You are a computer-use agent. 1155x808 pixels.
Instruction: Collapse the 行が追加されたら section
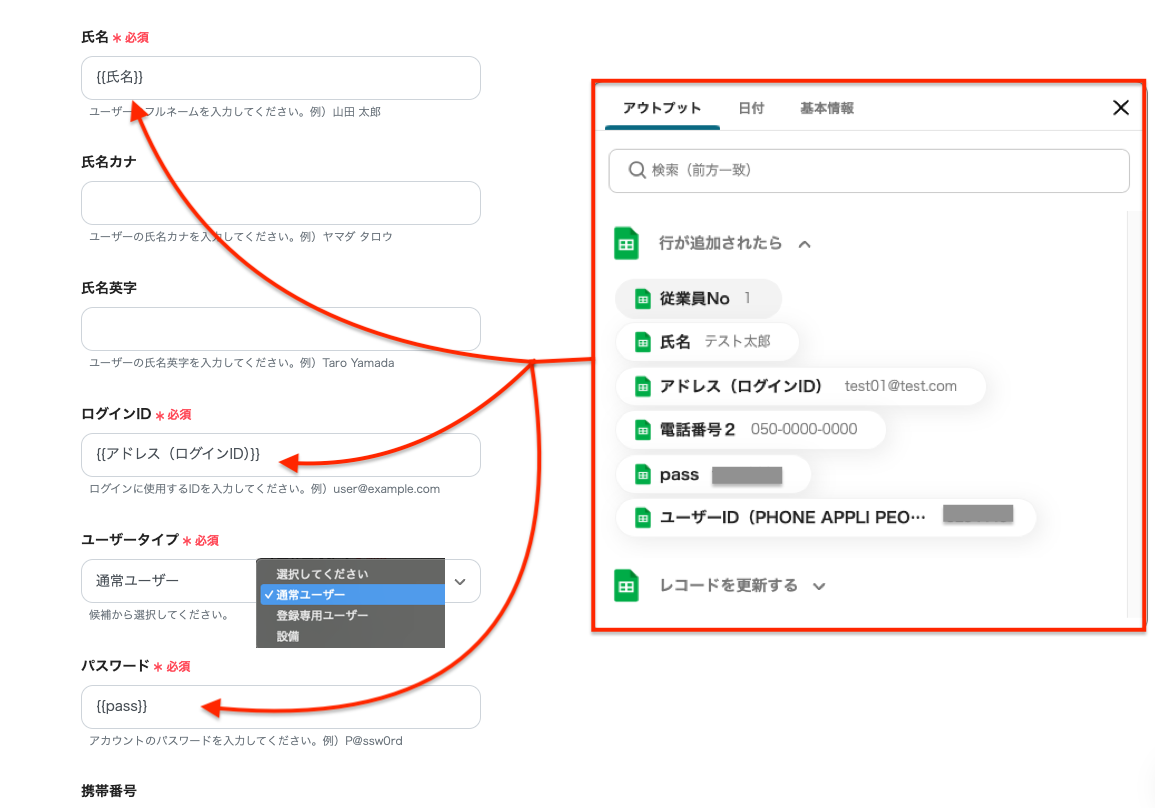point(804,245)
